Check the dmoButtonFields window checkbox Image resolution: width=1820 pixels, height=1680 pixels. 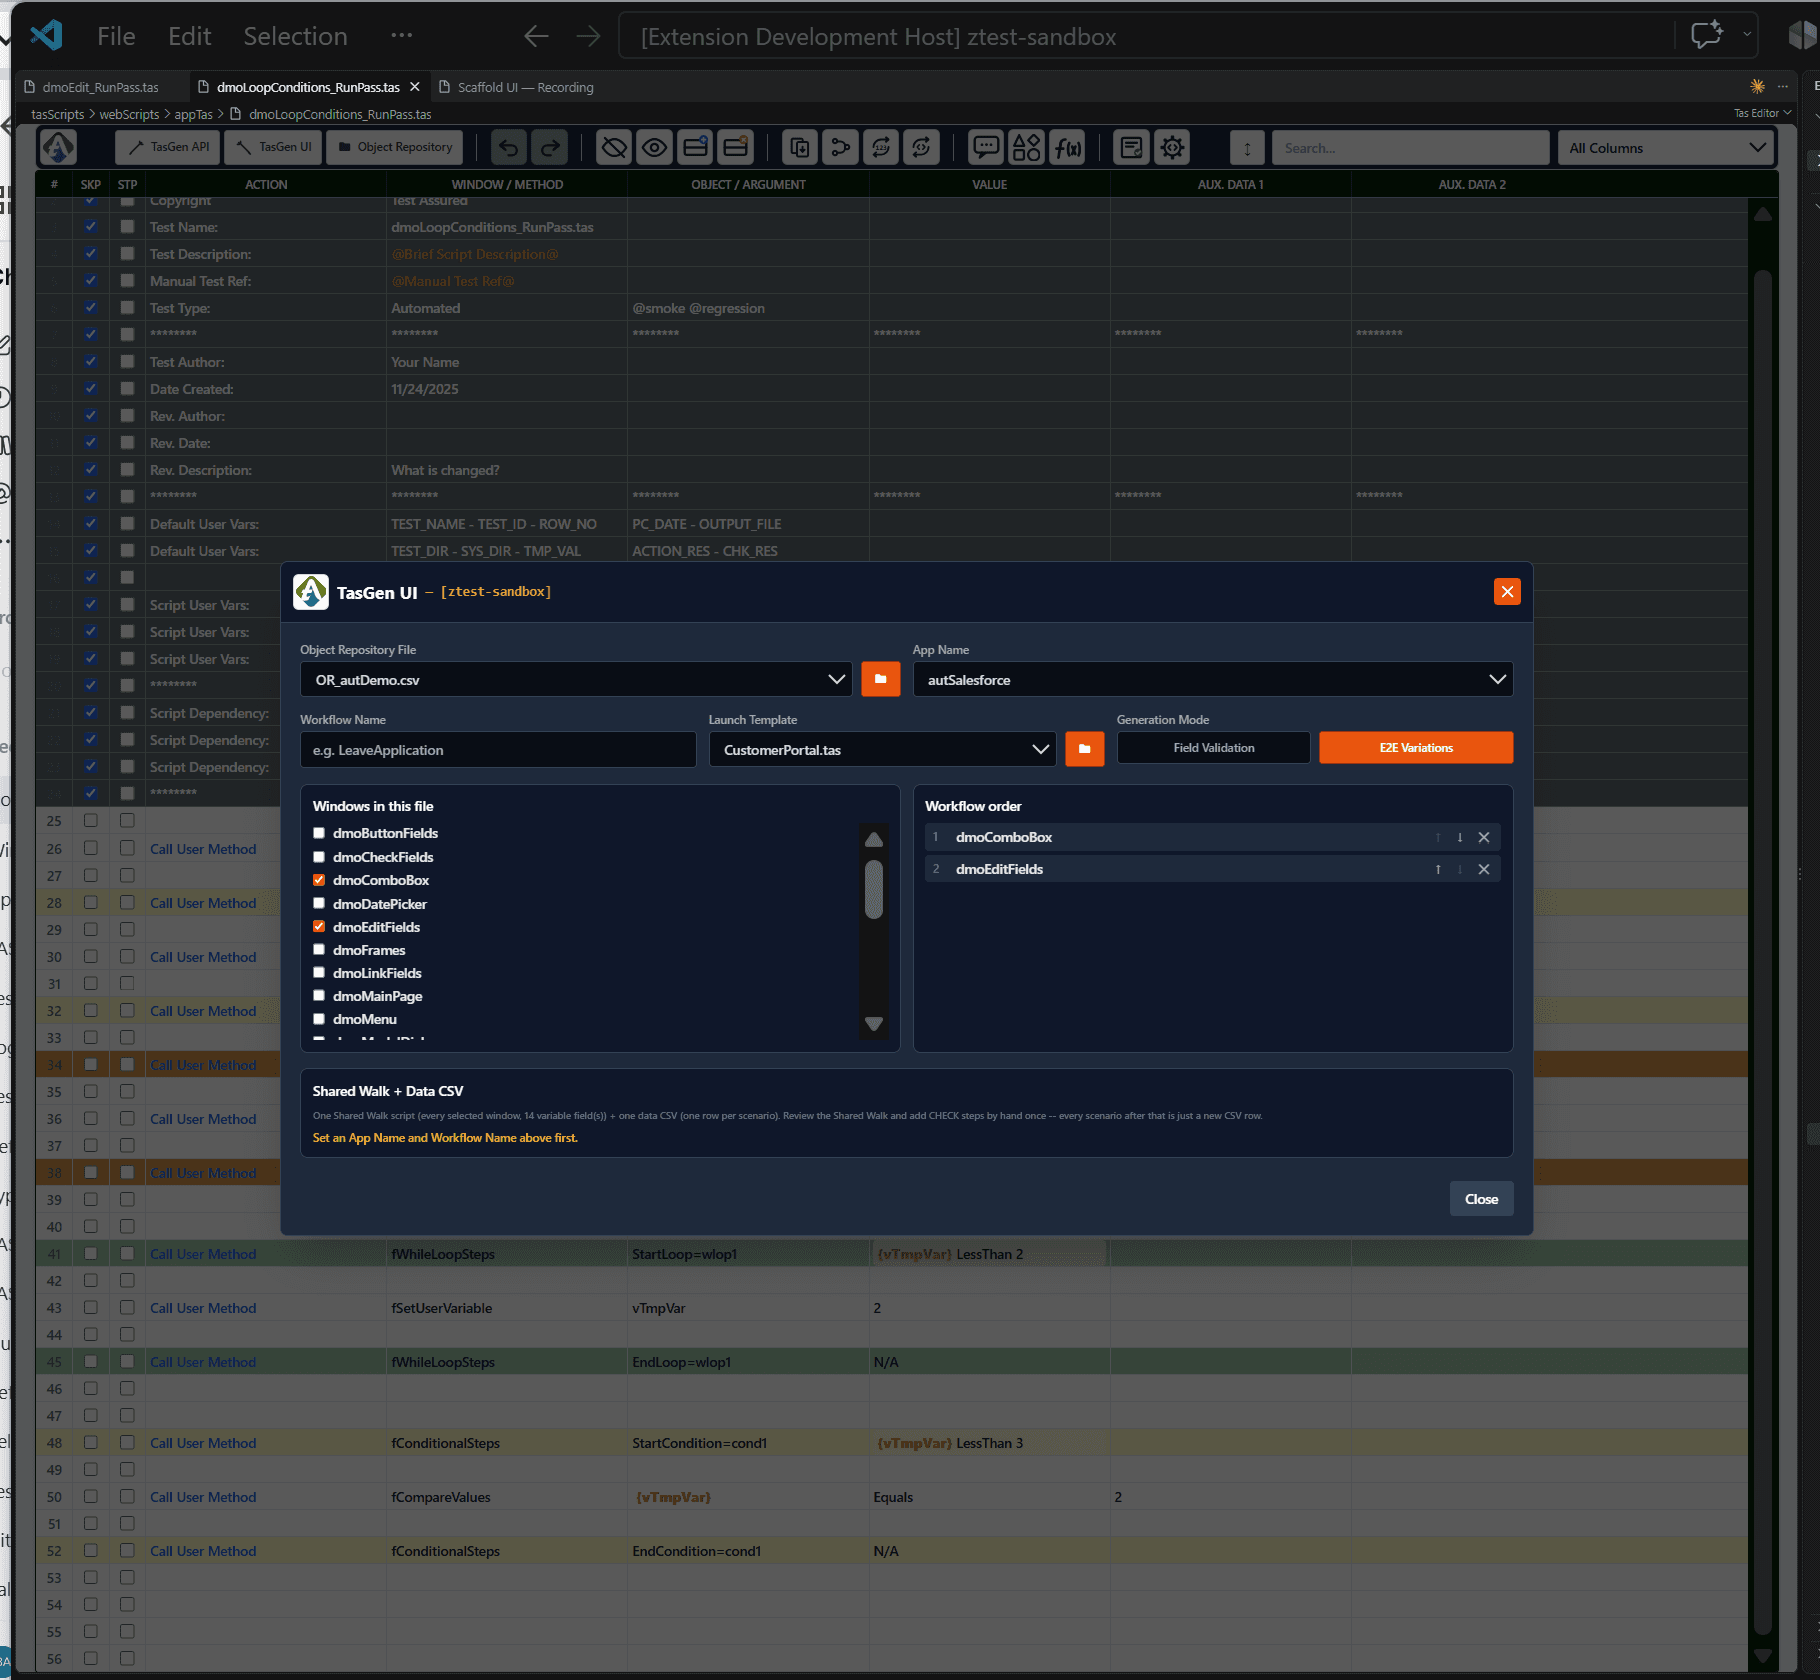[x=319, y=833]
